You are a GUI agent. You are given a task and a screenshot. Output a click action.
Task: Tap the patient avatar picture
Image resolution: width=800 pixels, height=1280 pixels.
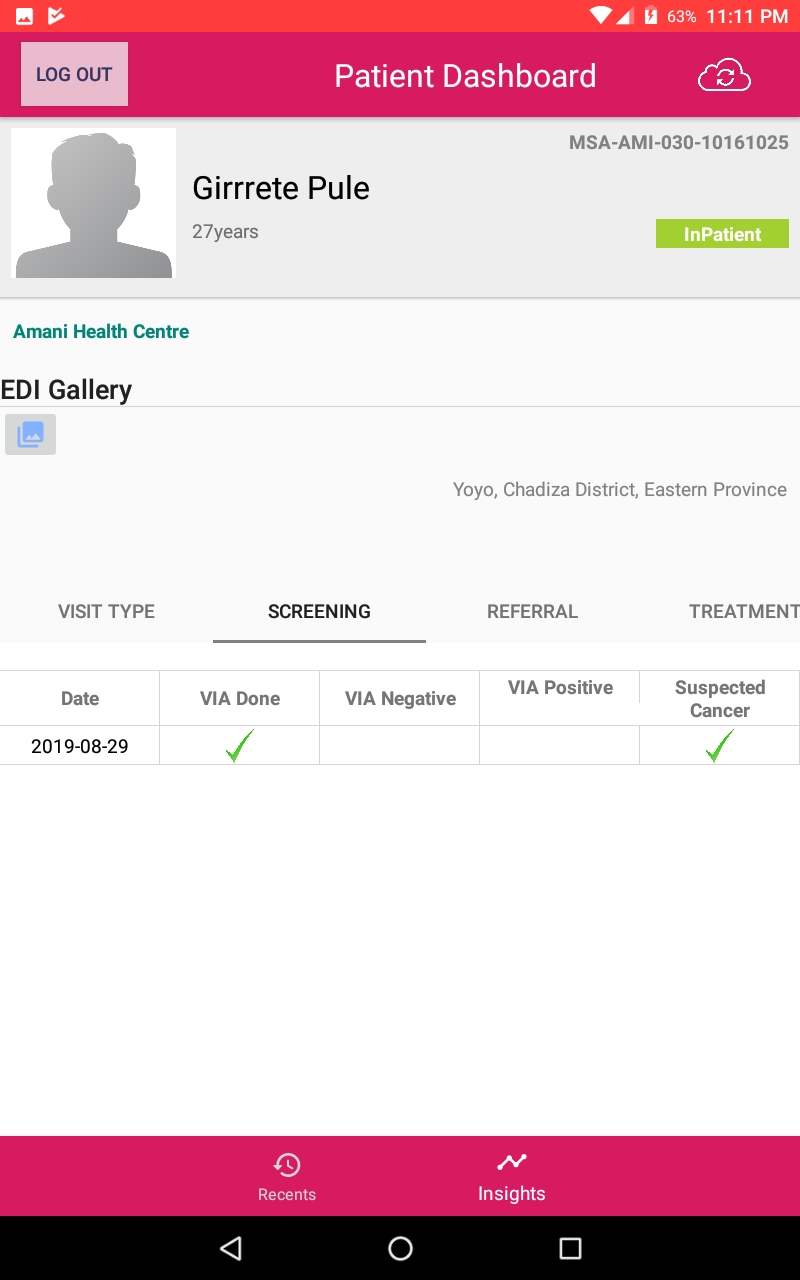pyautogui.click(x=93, y=203)
